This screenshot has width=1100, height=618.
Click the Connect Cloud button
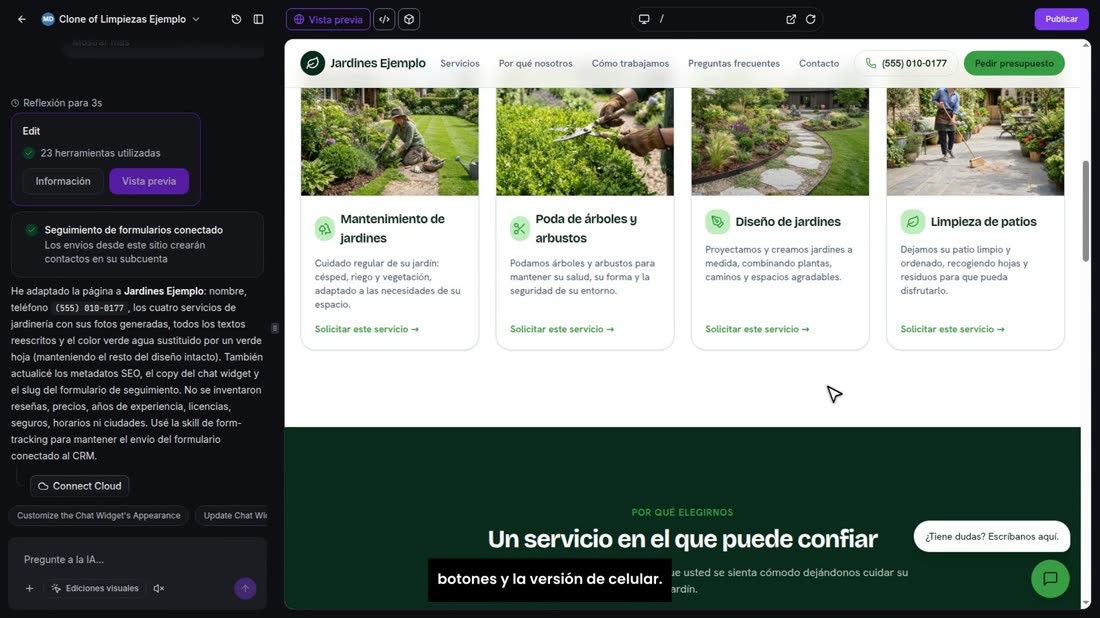(79, 486)
